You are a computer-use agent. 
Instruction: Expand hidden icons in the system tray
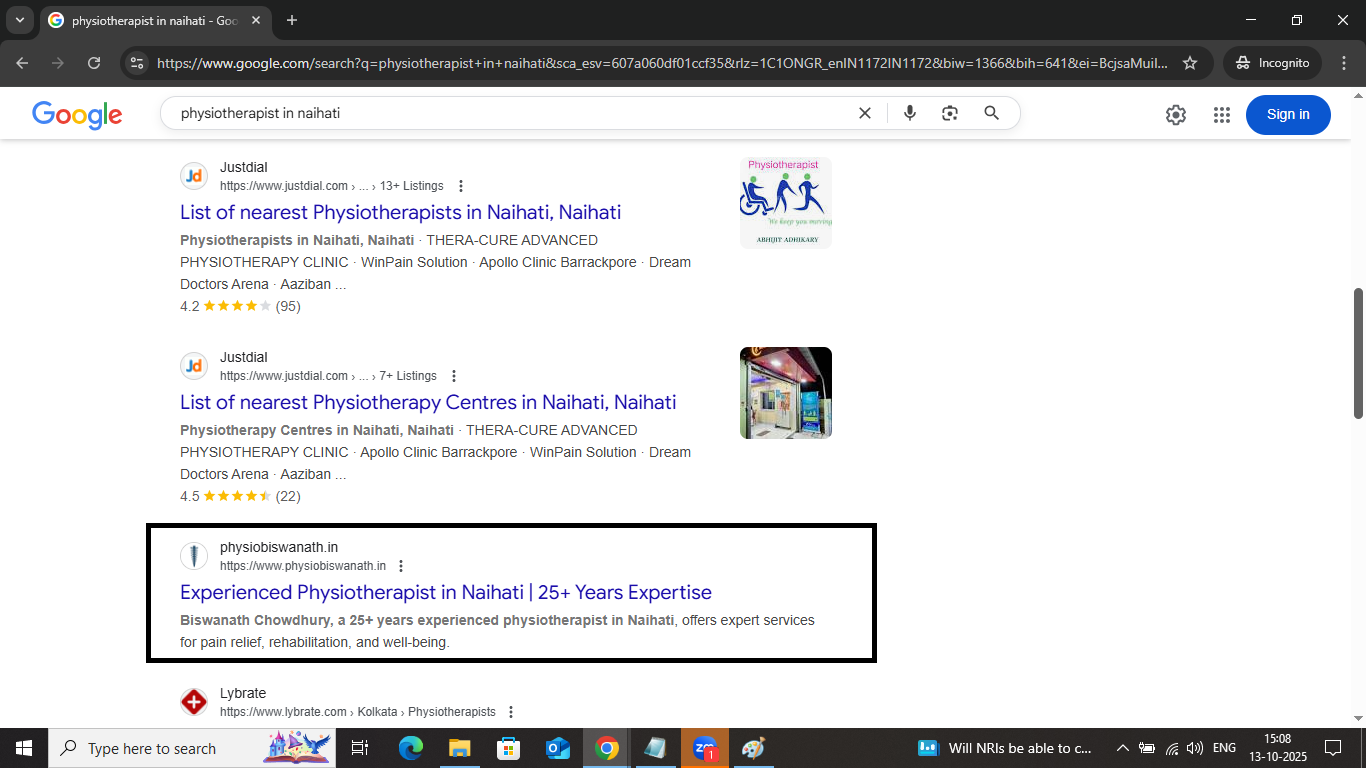1122,747
